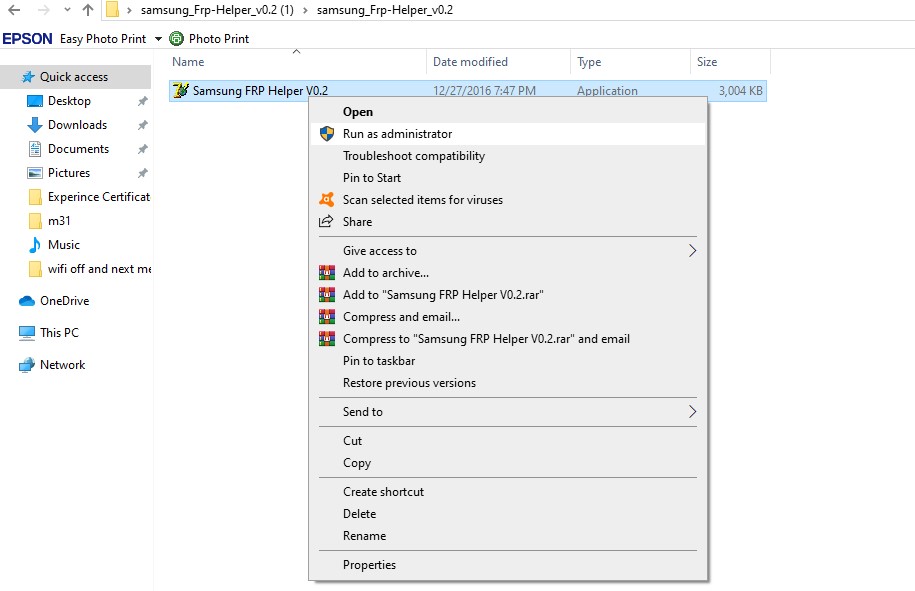Viewport: 915px width, 591px height.
Task: Click Quick access star icon
Action: (x=27, y=77)
